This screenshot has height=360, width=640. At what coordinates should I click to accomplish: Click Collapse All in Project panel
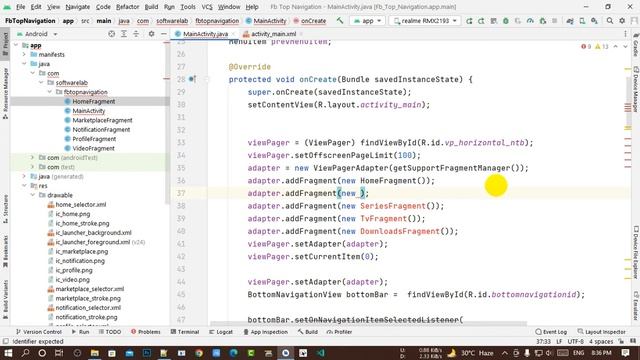tap(136, 34)
